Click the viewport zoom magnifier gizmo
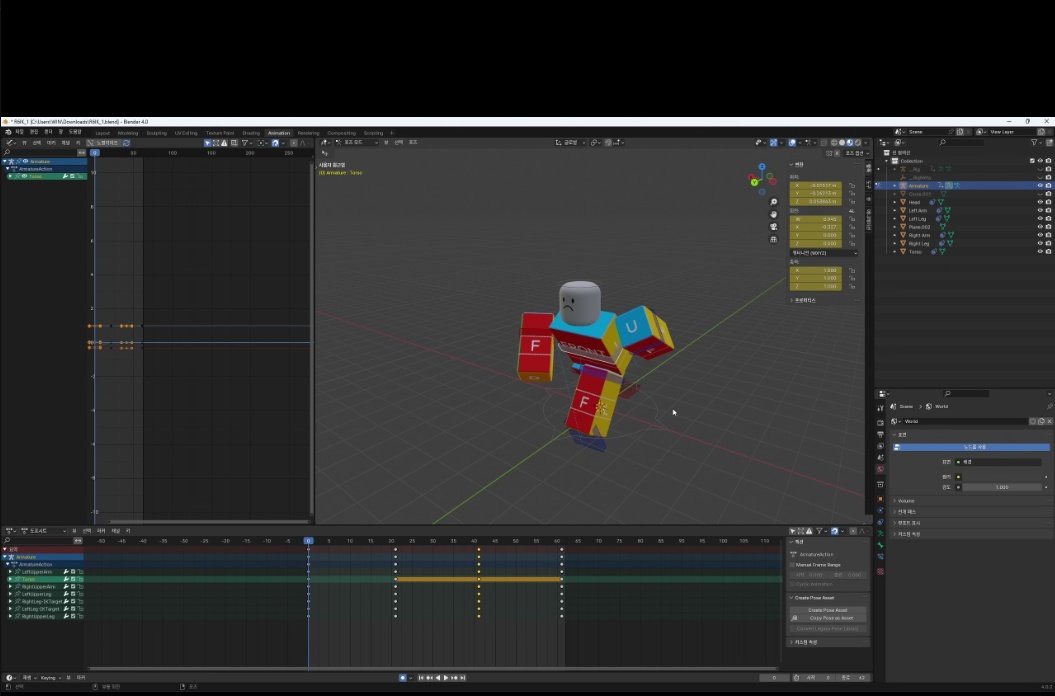 coord(774,202)
